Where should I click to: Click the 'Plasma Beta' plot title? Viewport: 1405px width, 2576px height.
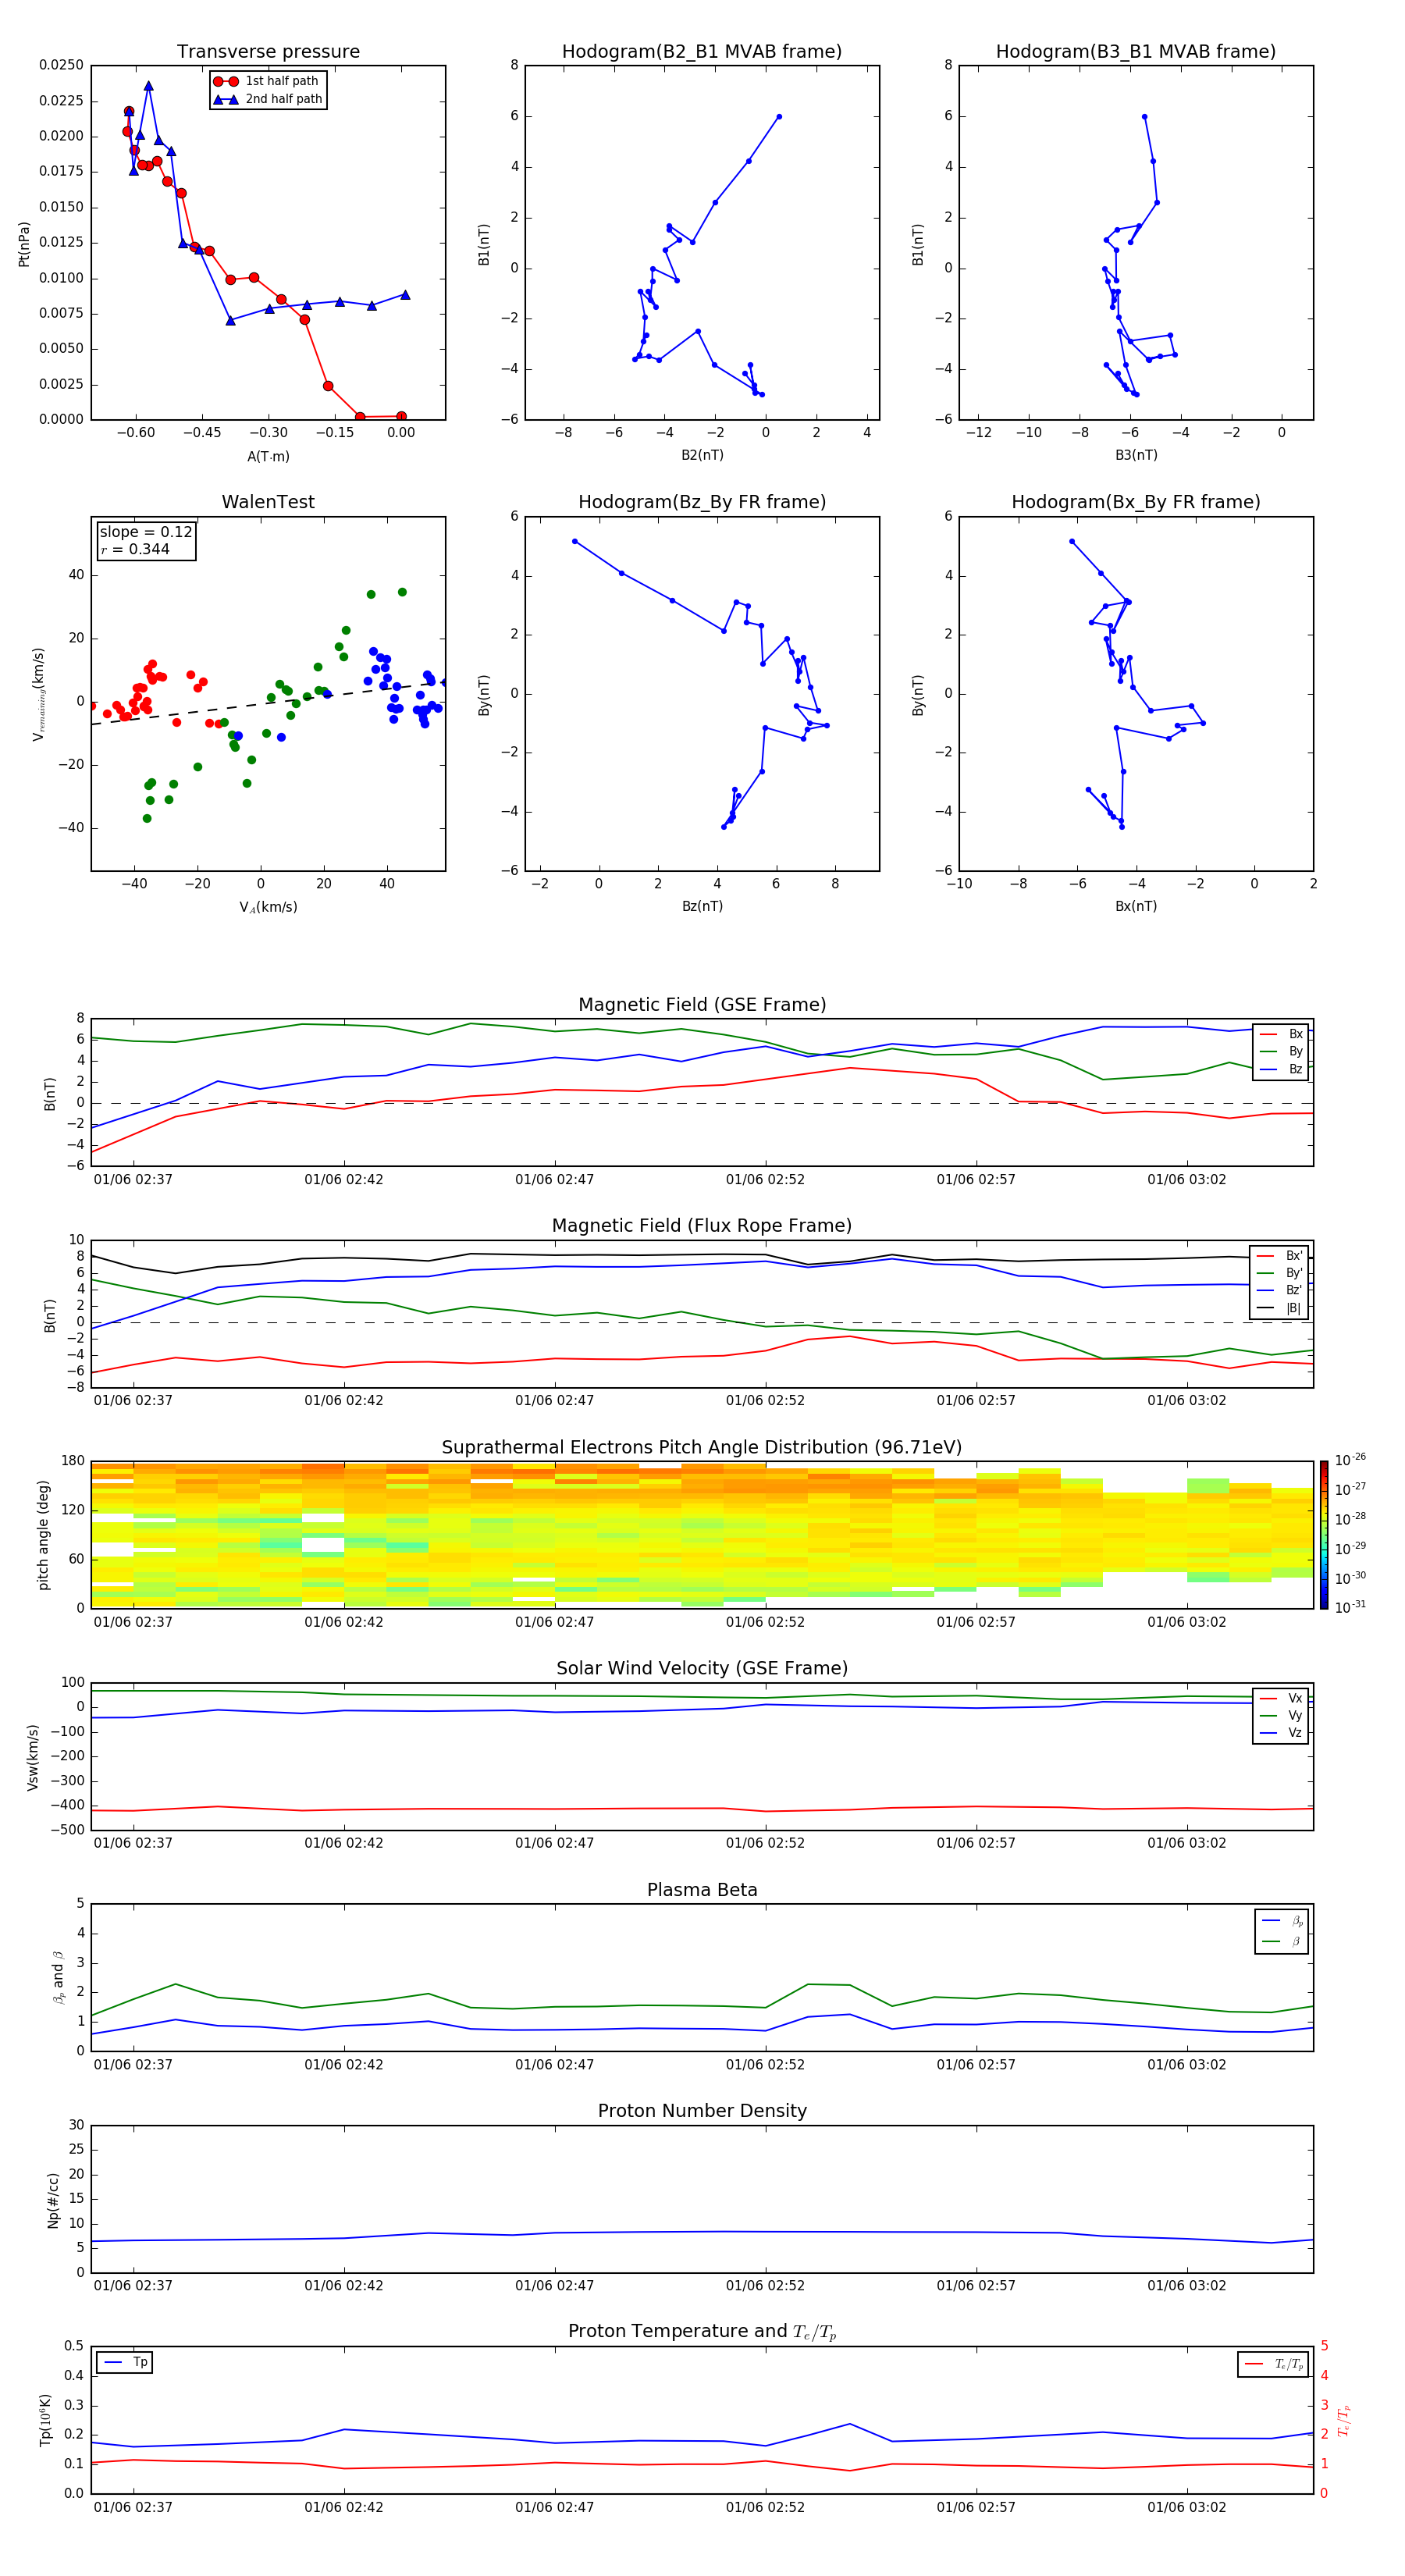[x=702, y=1891]
